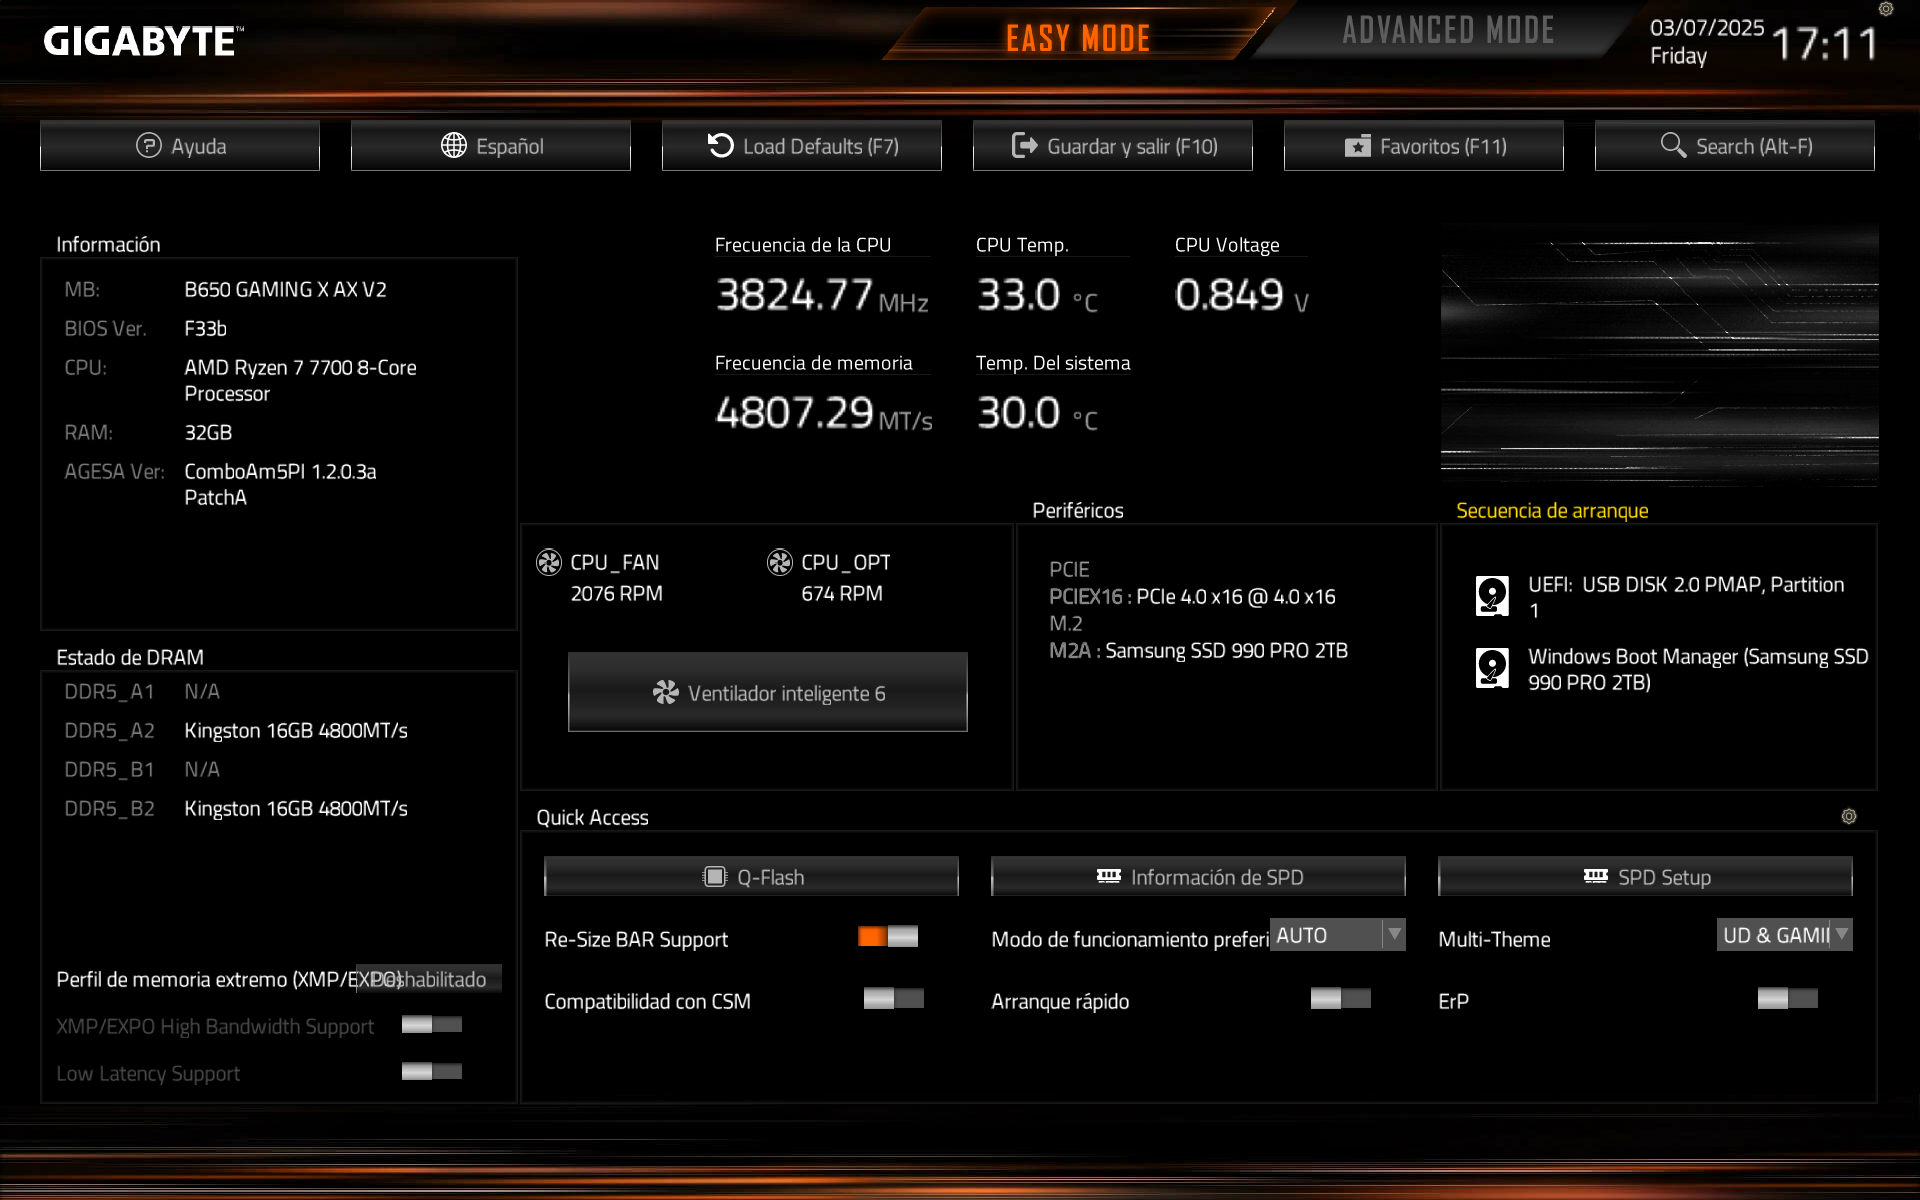Open the Multi-Theme UD & GAMING dropdown
1920x1200 pixels.
pyautogui.click(x=1785, y=935)
